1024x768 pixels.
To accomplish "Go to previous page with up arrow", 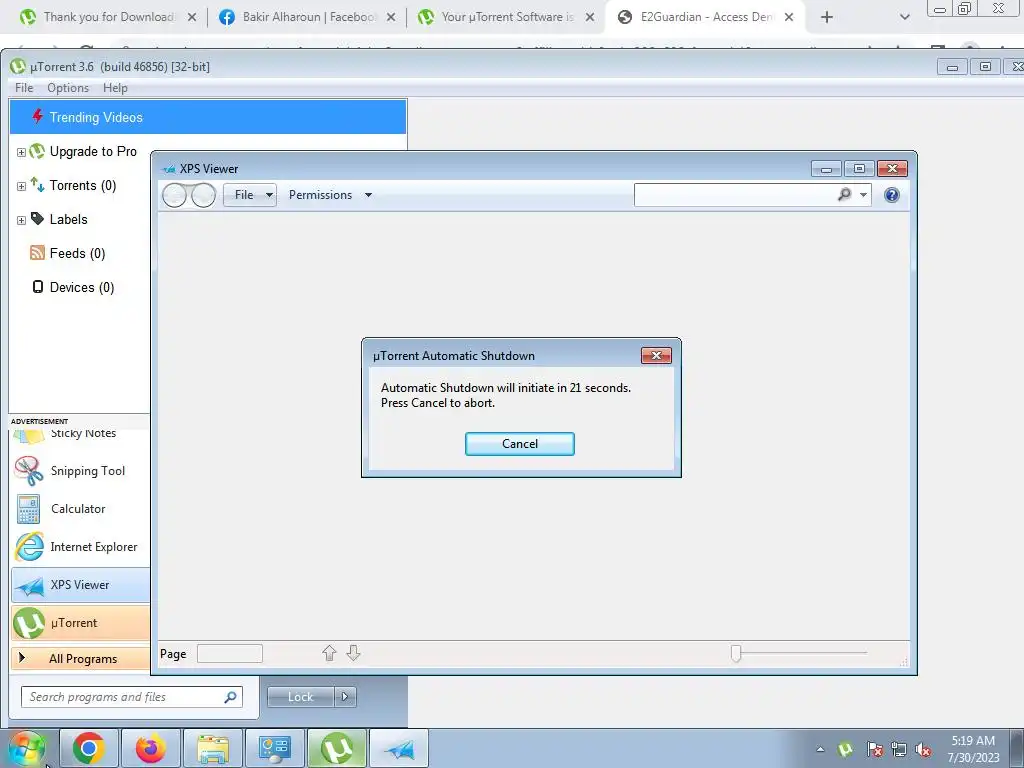I will click(x=329, y=652).
